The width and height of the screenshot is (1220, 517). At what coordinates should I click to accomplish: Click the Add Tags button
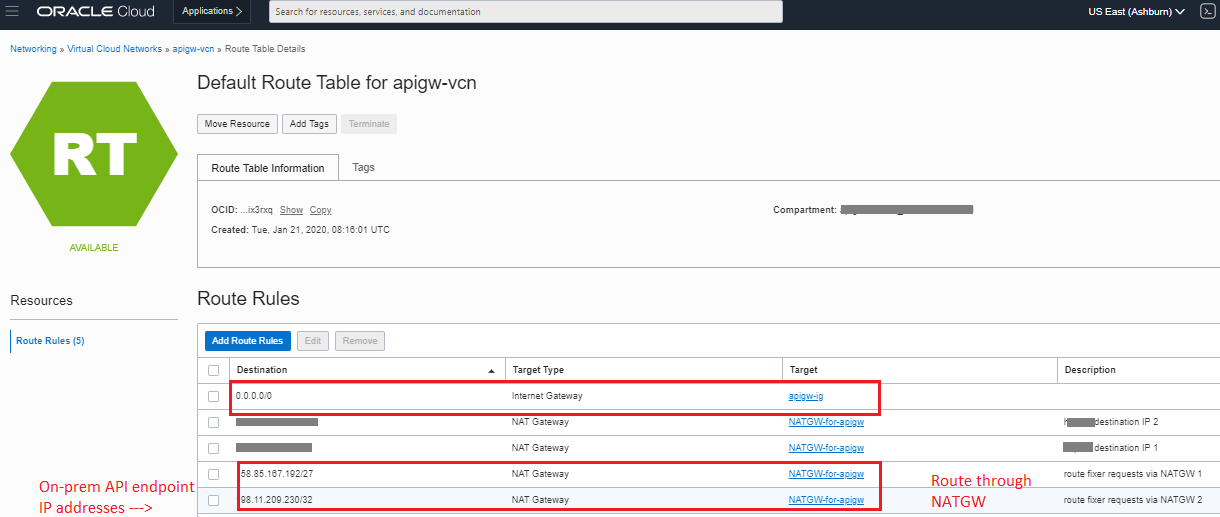click(x=308, y=124)
